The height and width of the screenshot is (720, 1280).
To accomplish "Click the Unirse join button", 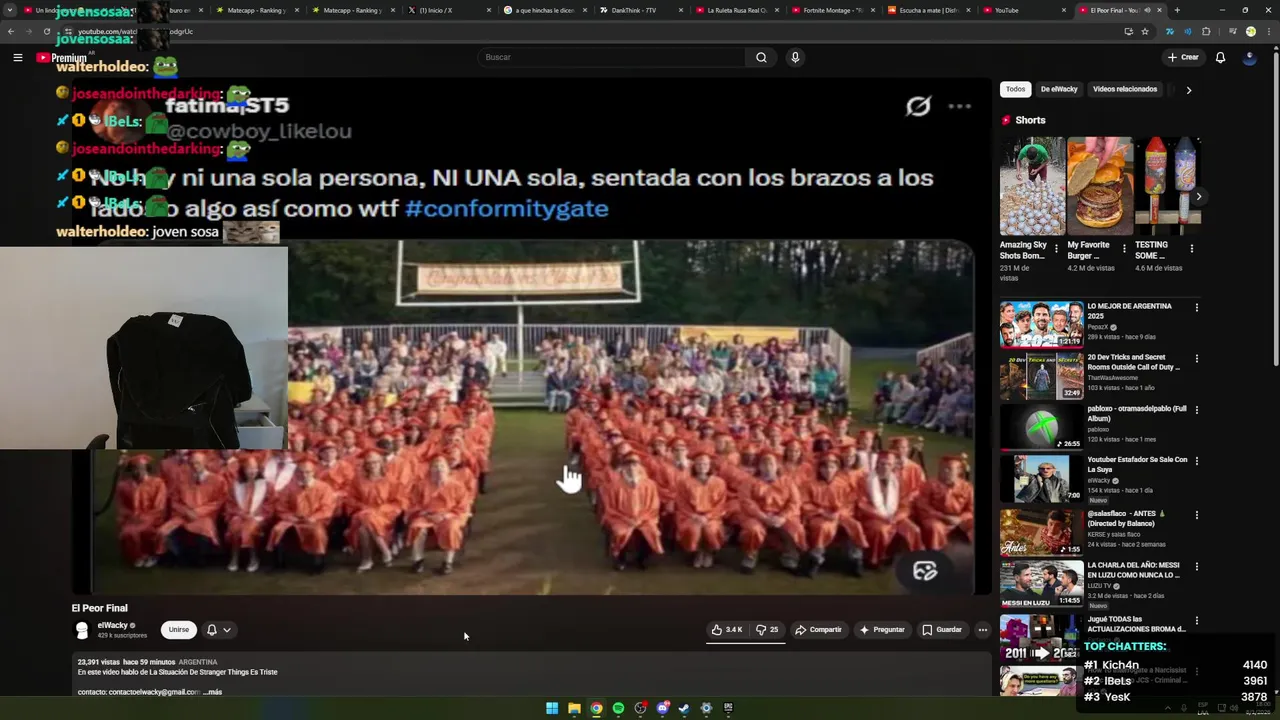I will 178,630.
